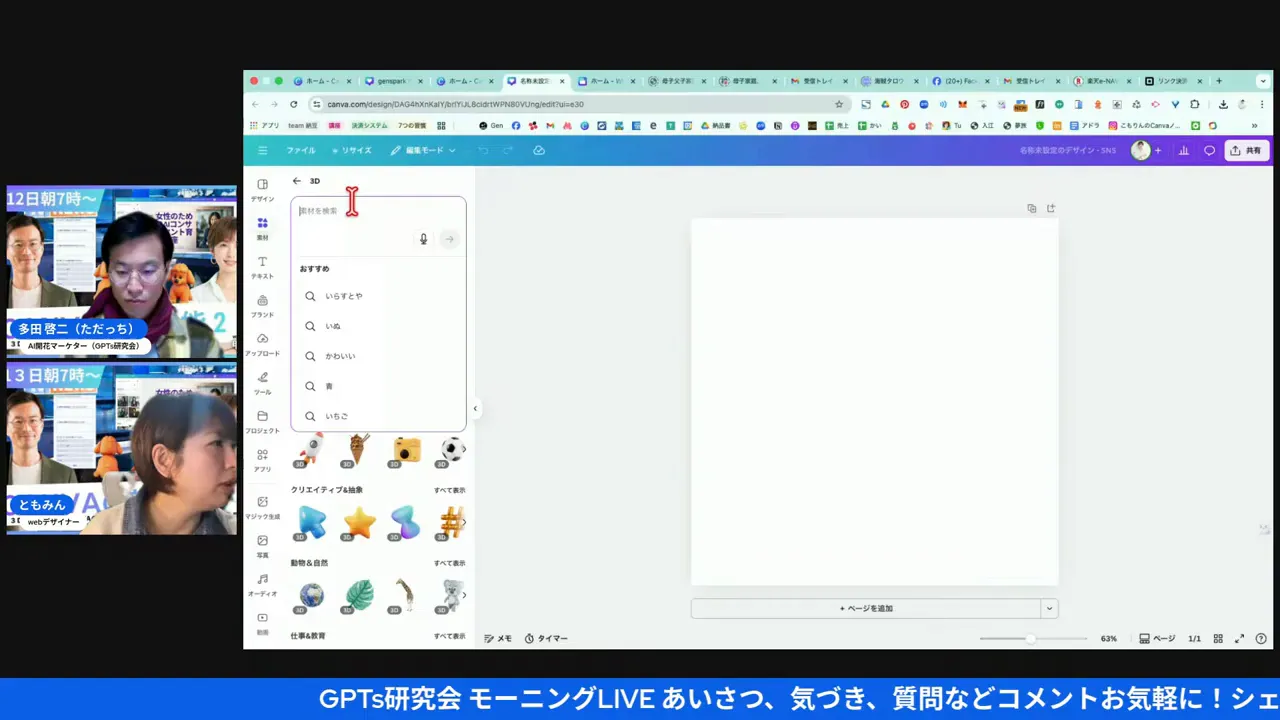The width and height of the screenshot is (1280, 720).
Task: Collapse the 3D elements panel with the chevron
Action: tap(475, 408)
